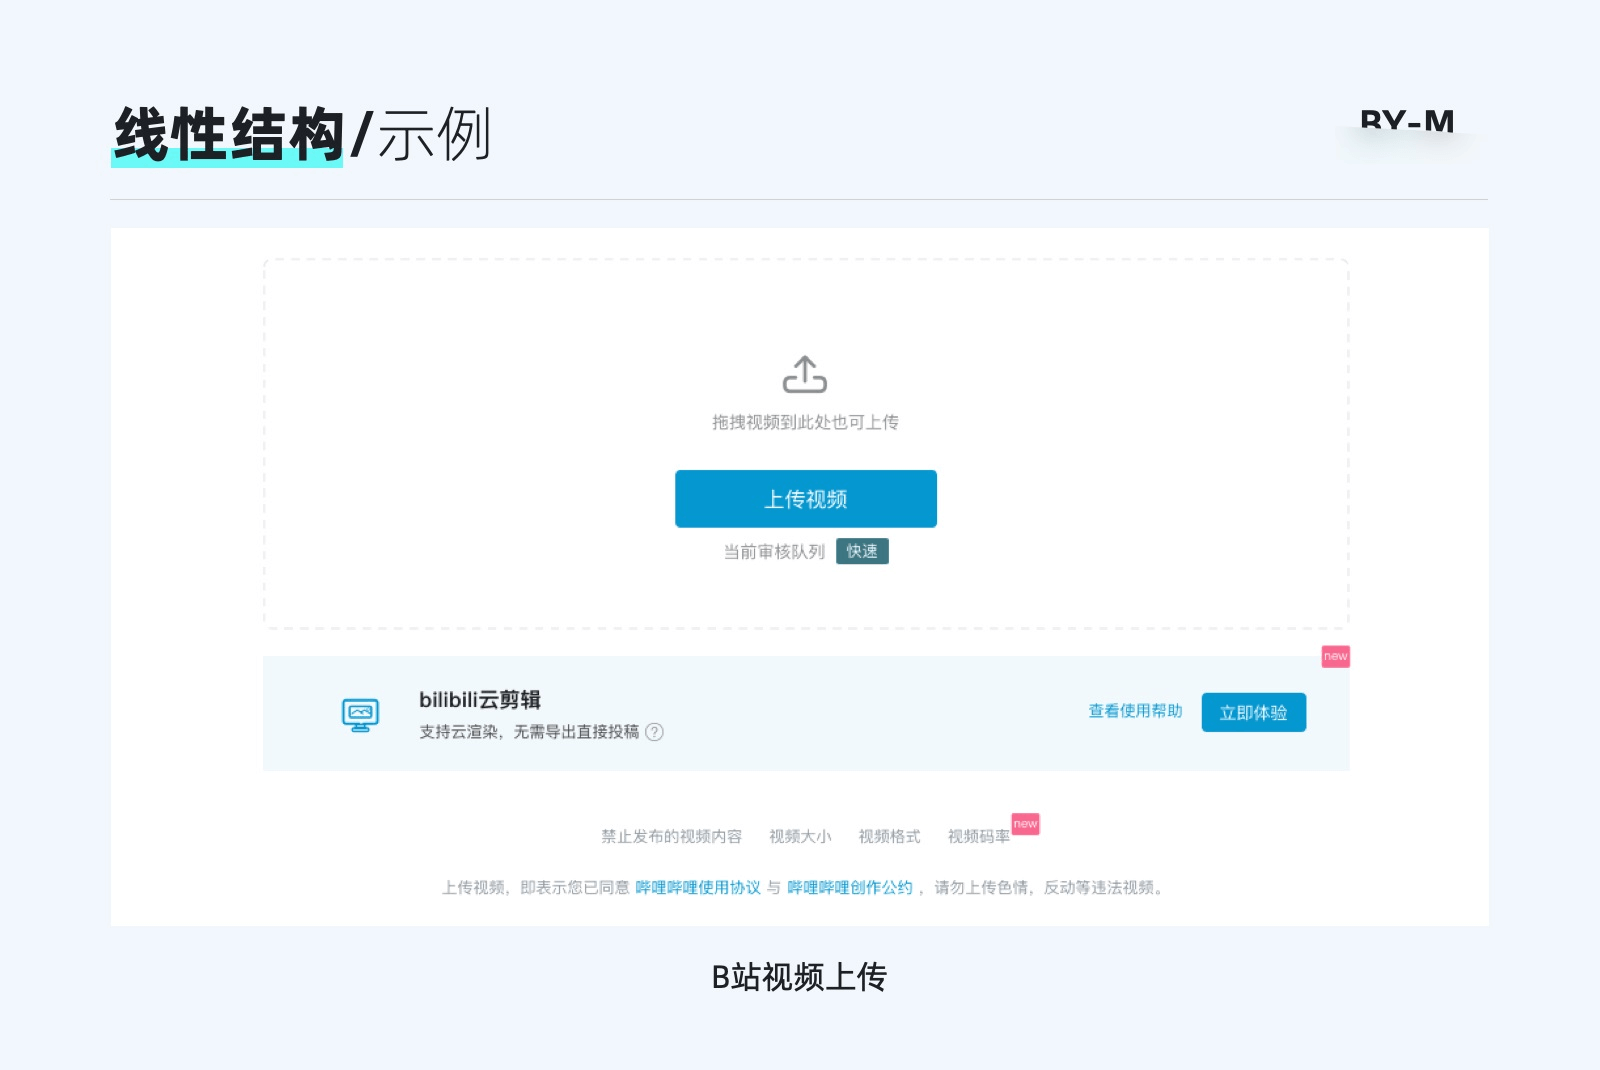This screenshot has height=1070, width=1600.
Task: Click the 快速 review queue badge
Action: coord(862,551)
